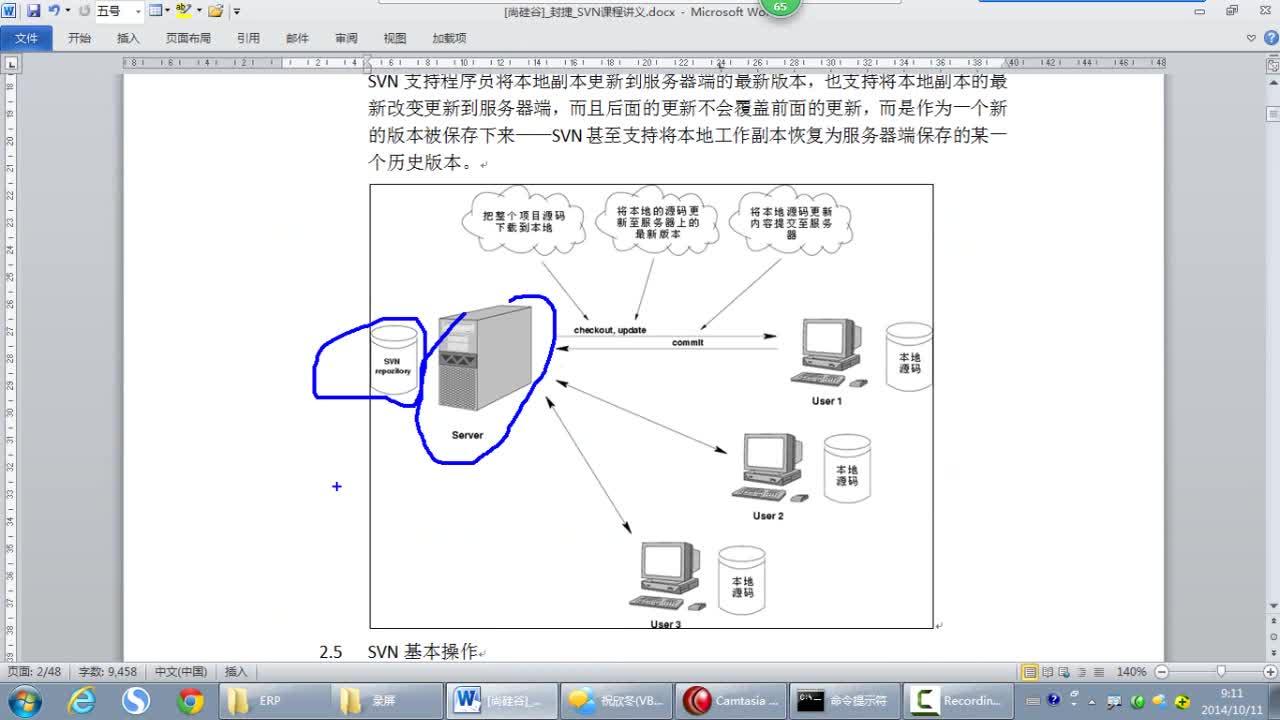Select Full Screen Reading view button
Screen dimensions: 1280x720
click(1048, 672)
